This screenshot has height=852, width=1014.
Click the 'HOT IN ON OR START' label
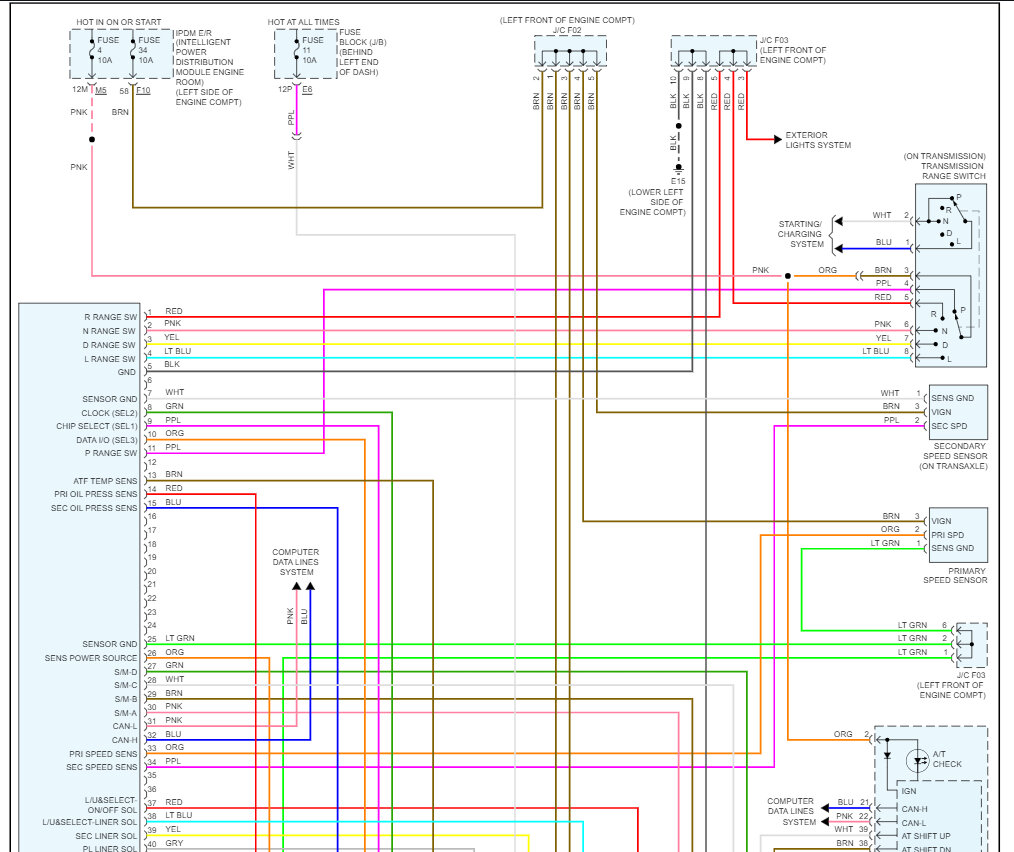click(x=119, y=22)
